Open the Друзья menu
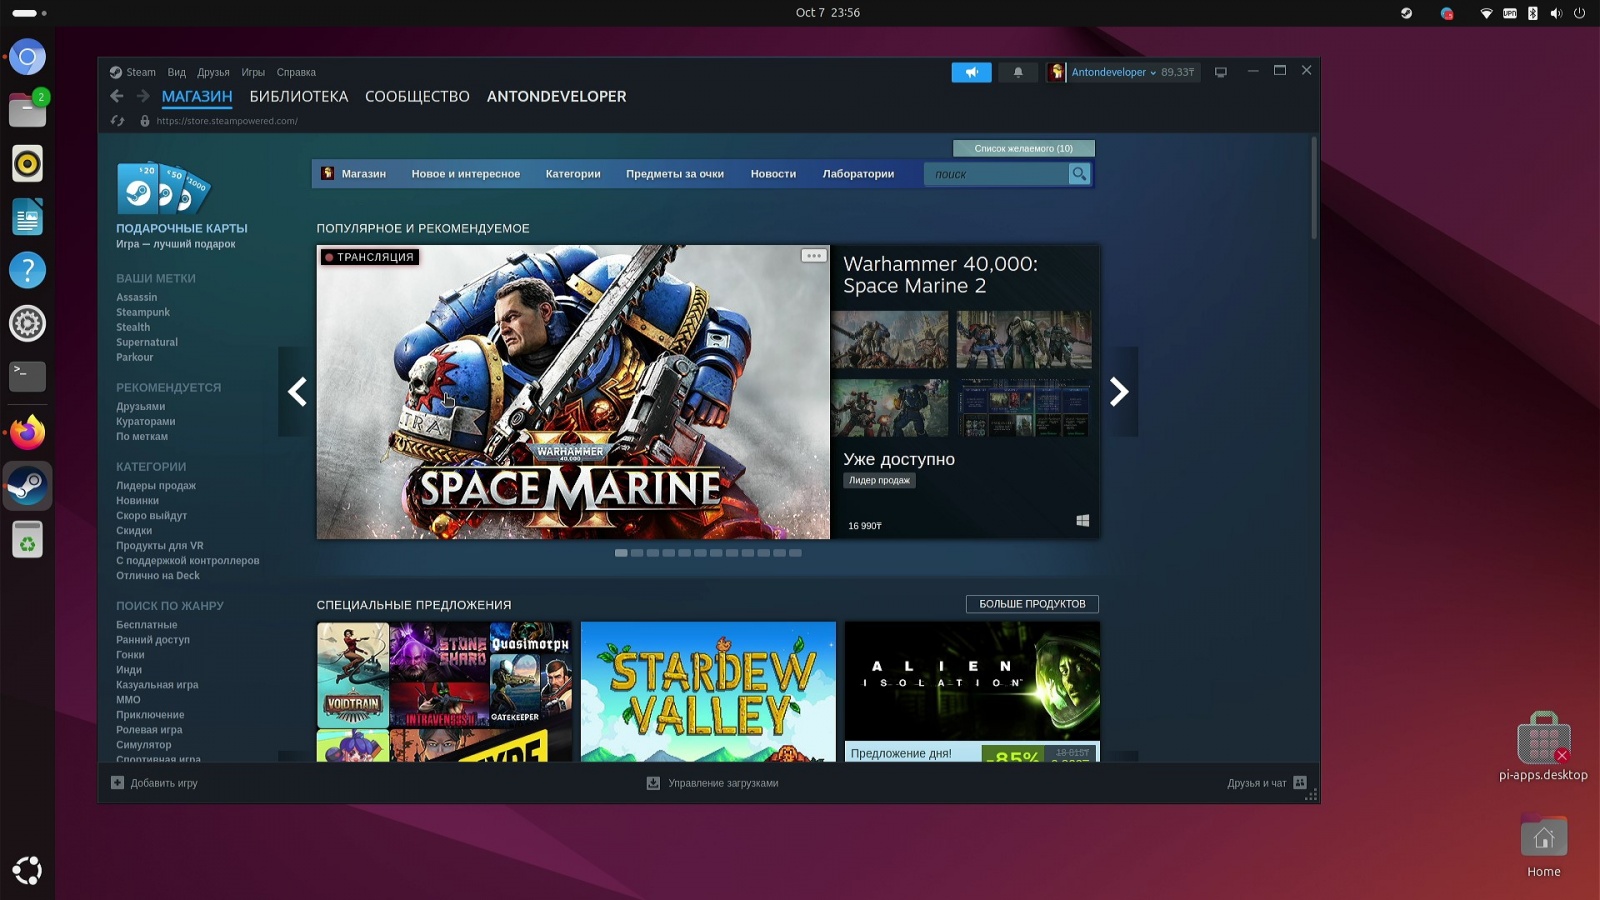This screenshot has width=1600, height=900. (213, 72)
